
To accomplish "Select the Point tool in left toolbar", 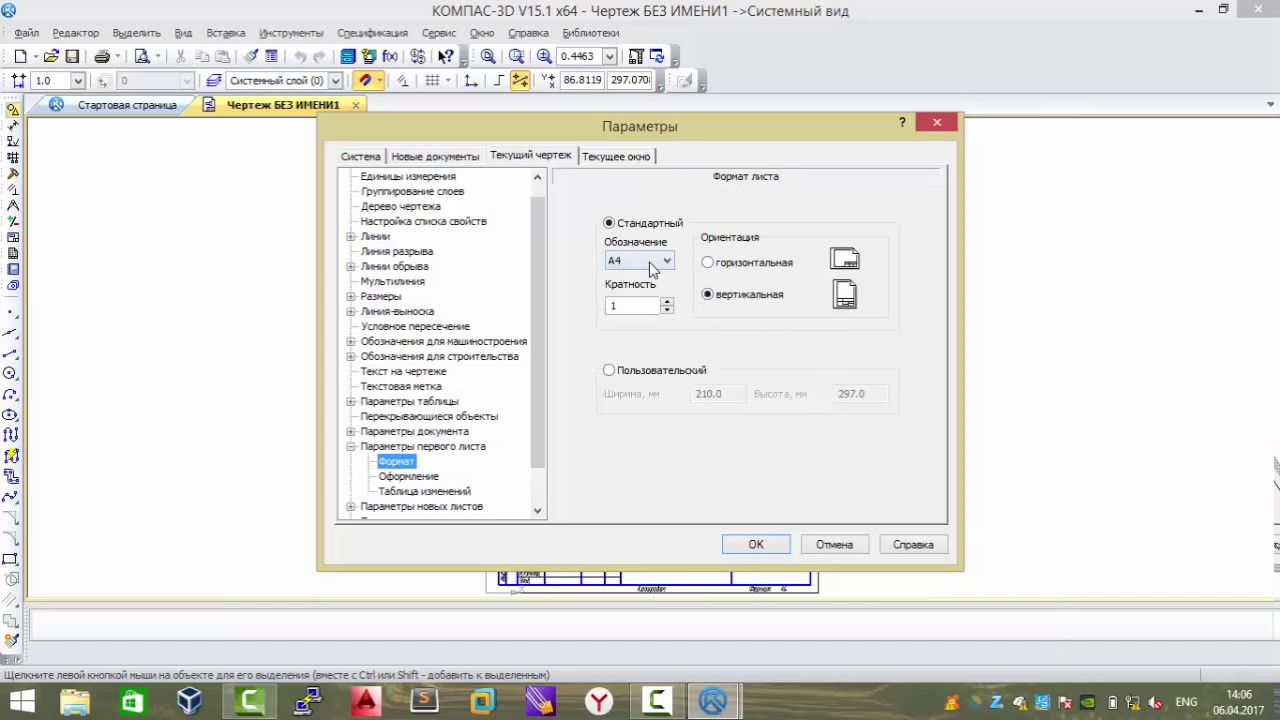I will 11,313.
